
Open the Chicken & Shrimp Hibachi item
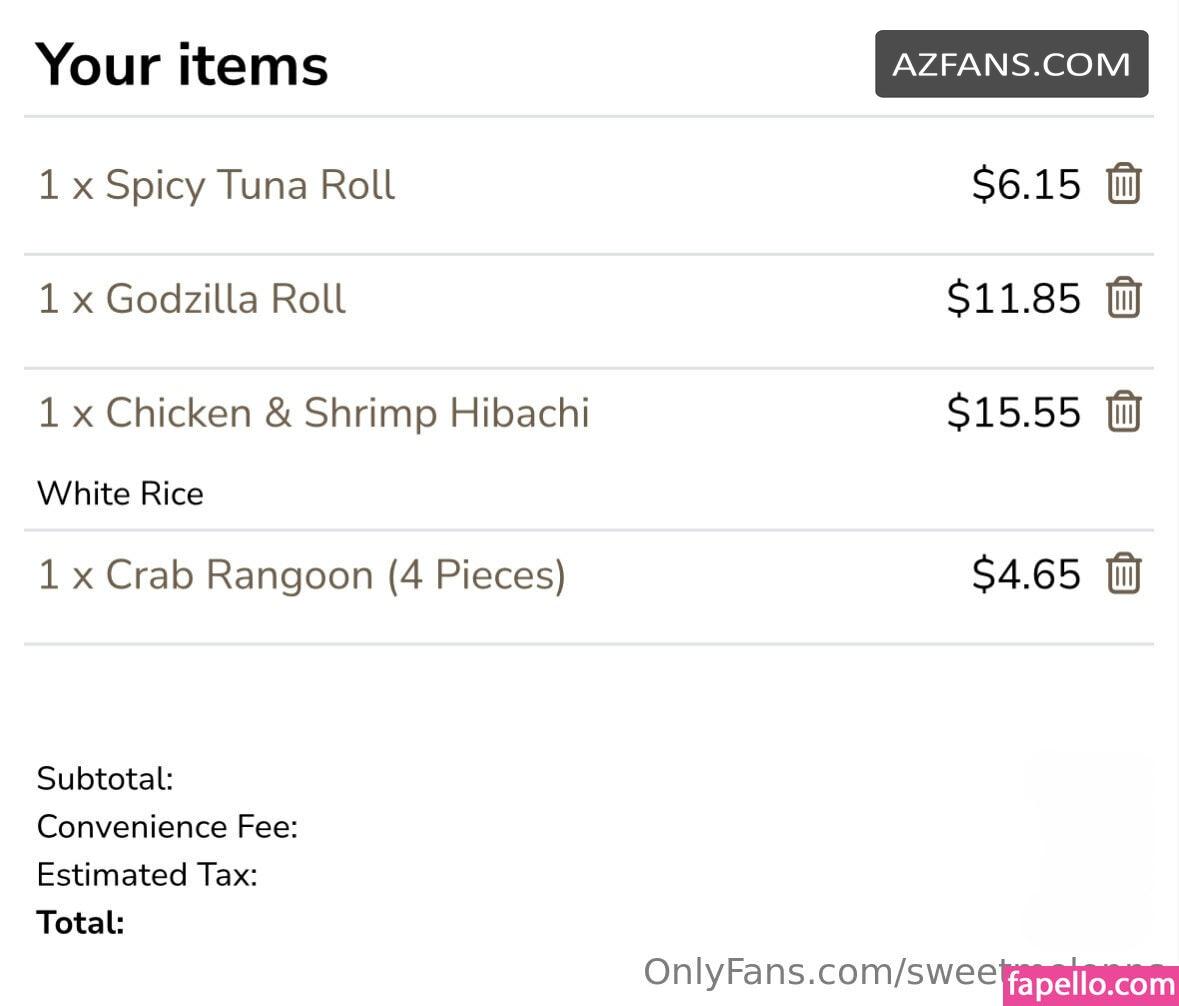tap(314, 413)
